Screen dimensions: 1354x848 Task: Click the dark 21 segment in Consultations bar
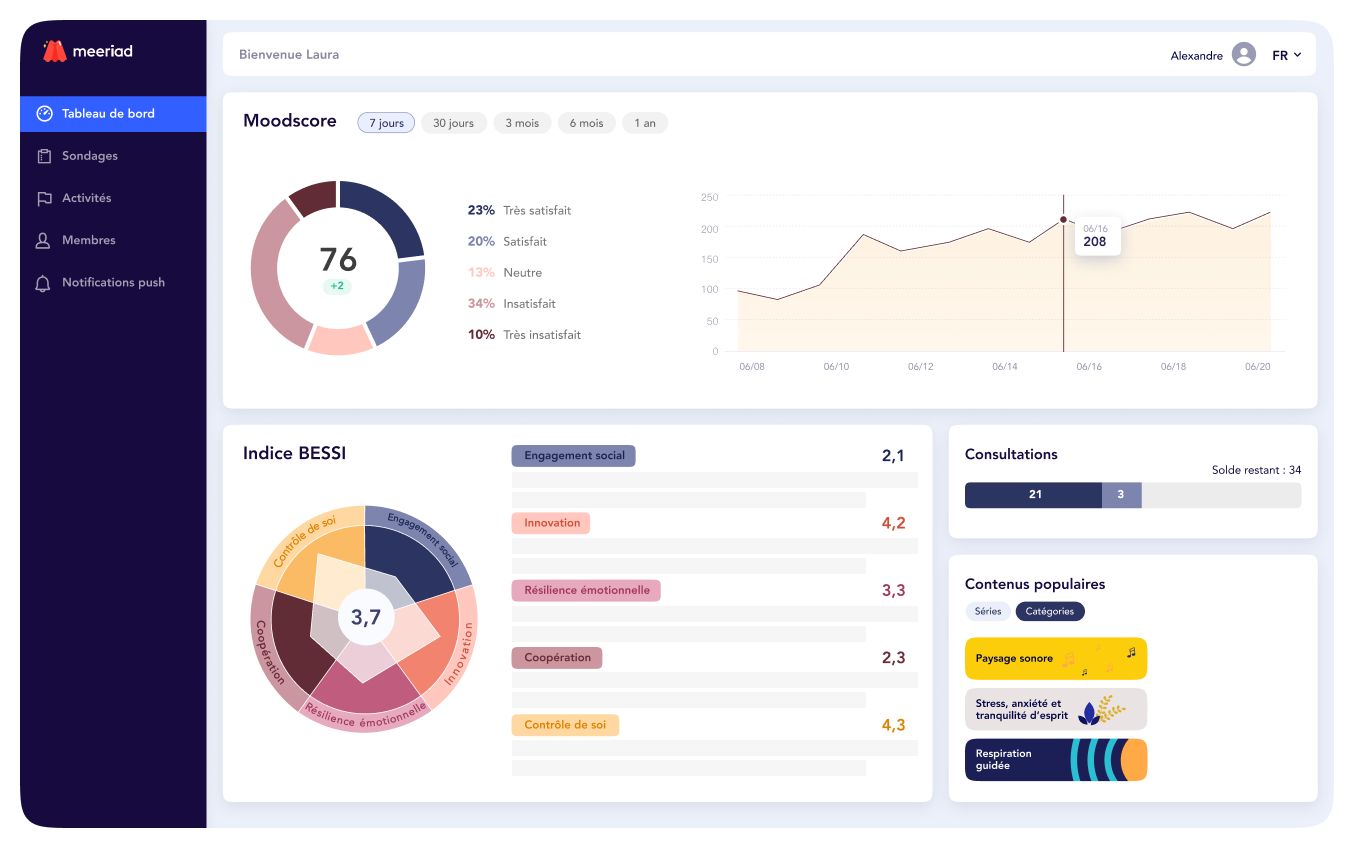1033,495
